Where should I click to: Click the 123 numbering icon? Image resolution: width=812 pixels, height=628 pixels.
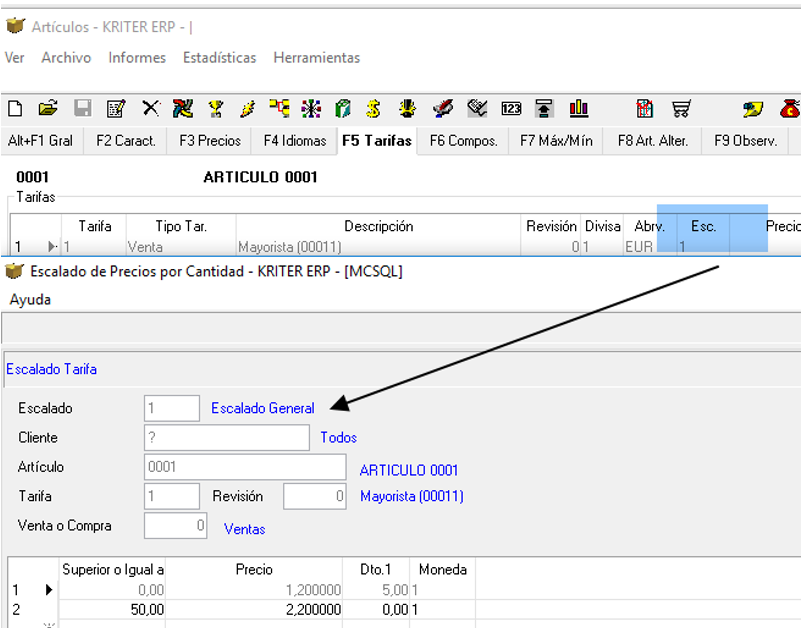click(x=511, y=109)
